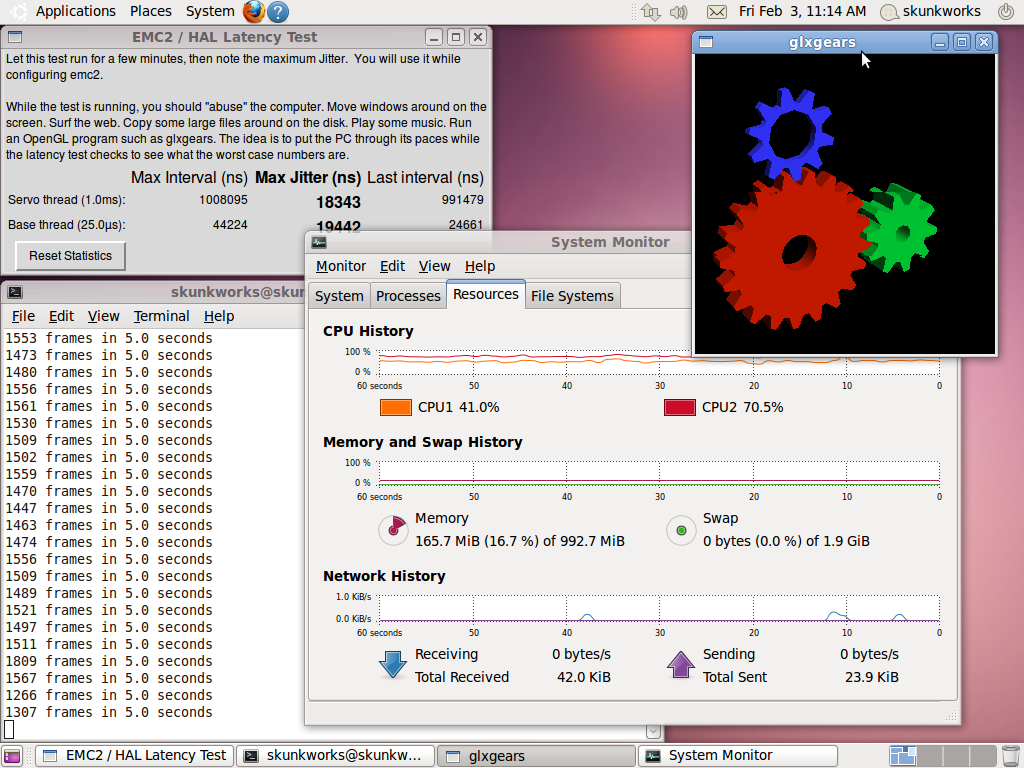Activate the glxgears taskbar button
This screenshot has width=1024, height=768.
coord(536,756)
